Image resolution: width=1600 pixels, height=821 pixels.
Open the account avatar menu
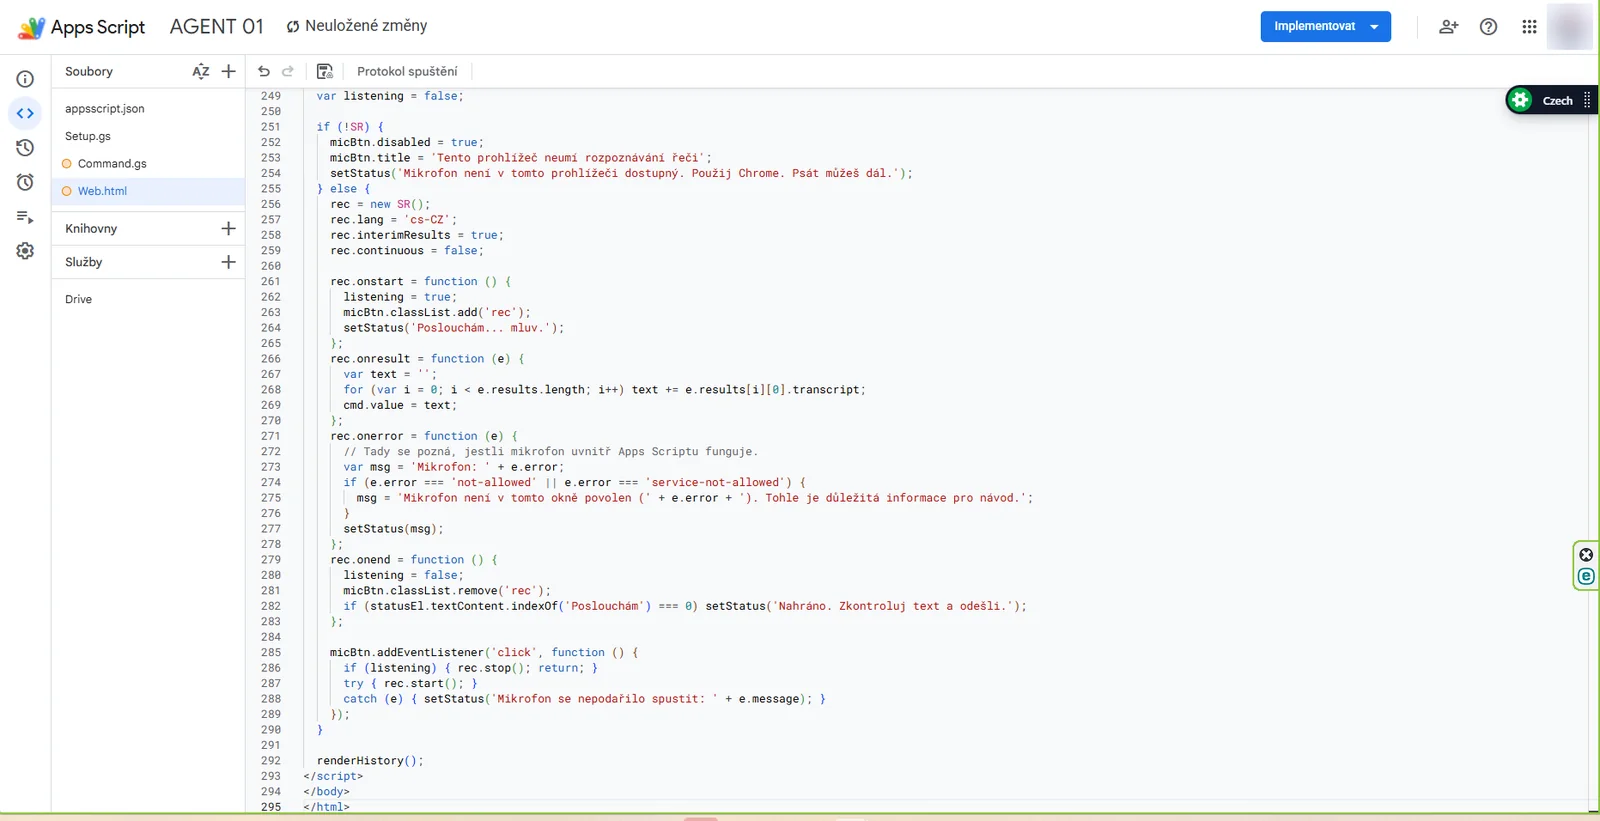tap(1569, 27)
